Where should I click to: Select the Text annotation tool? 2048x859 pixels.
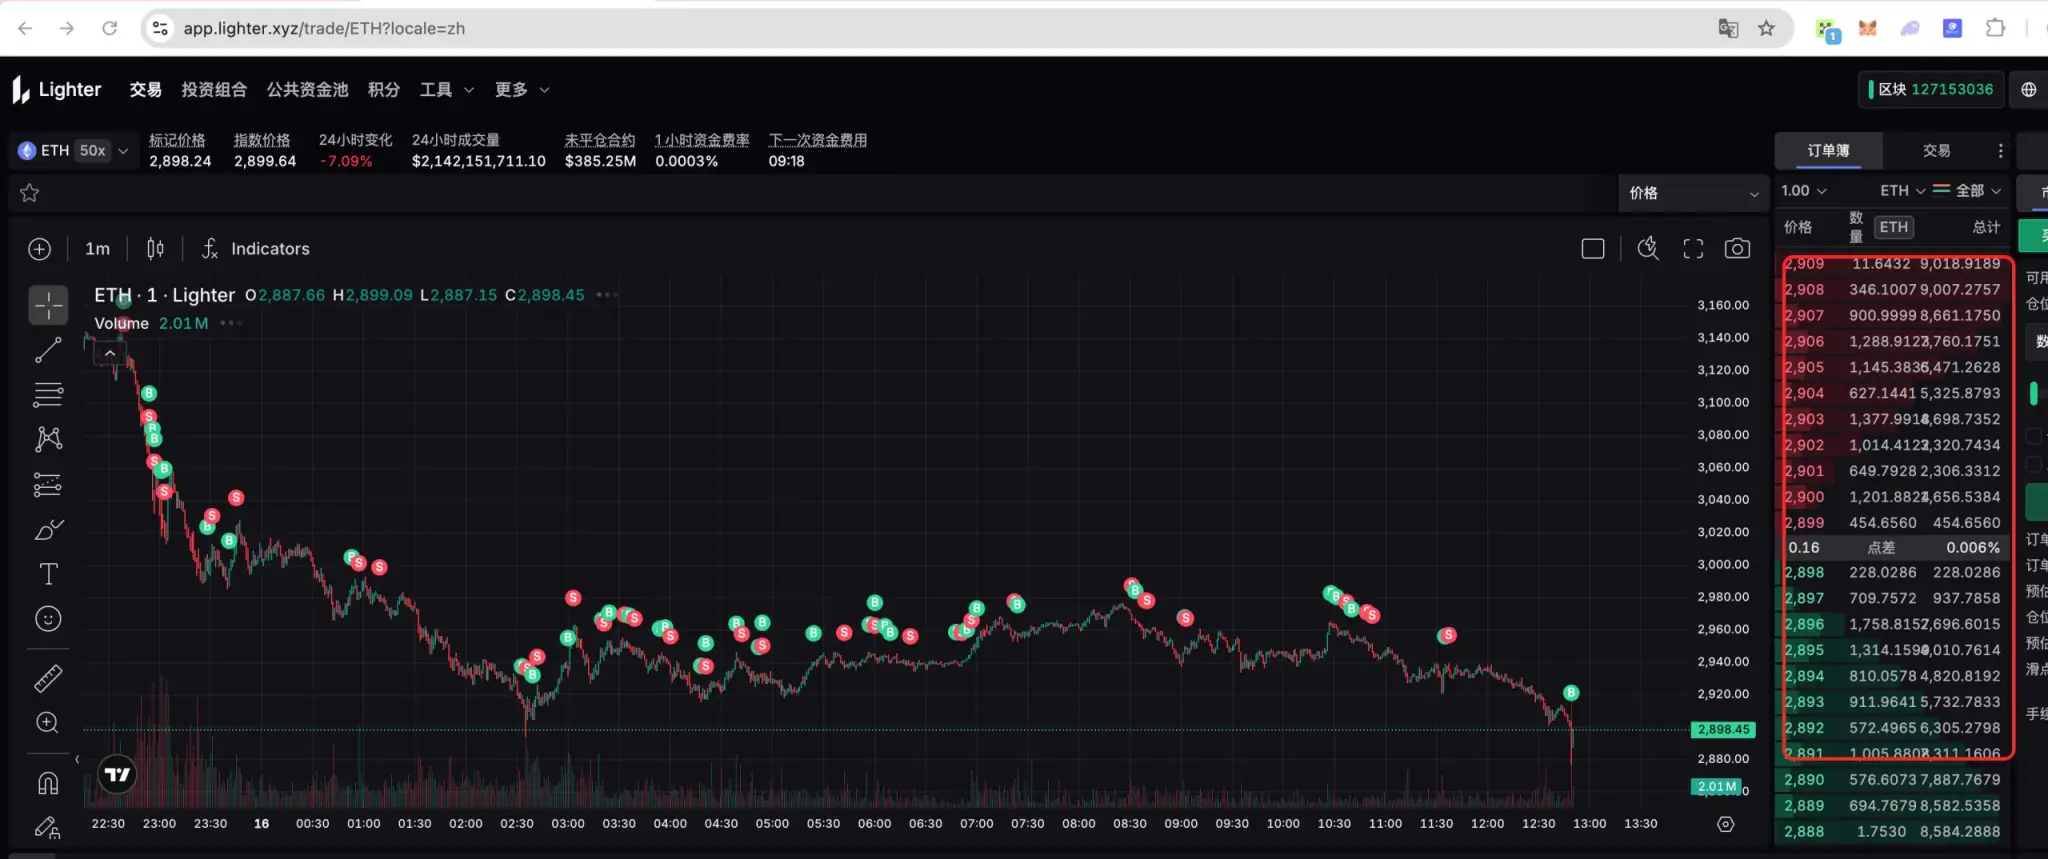(x=48, y=574)
